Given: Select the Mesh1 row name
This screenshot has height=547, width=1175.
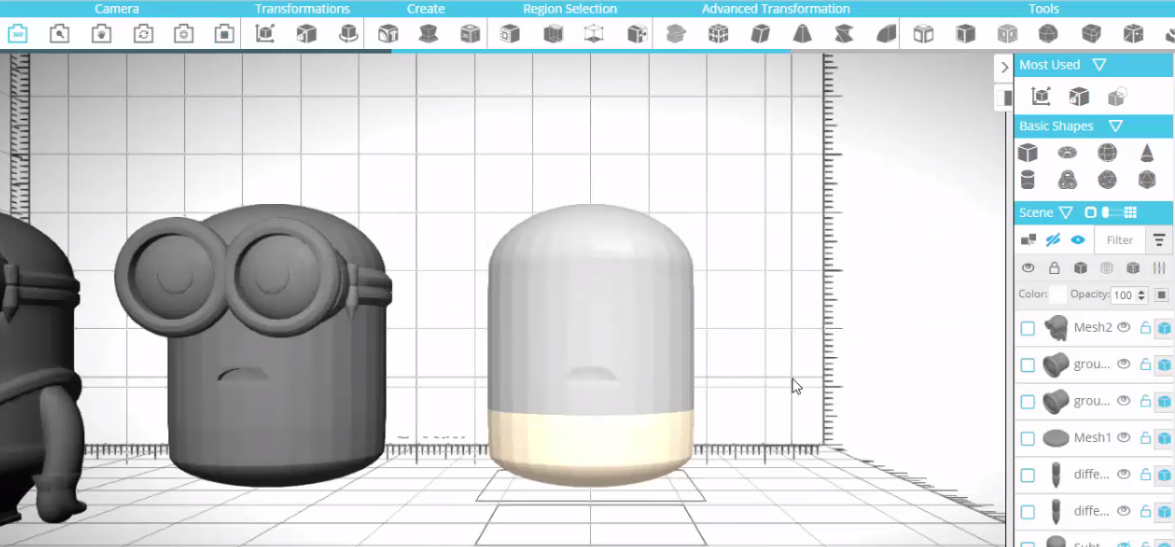Looking at the screenshot, I should (1093, 438).
